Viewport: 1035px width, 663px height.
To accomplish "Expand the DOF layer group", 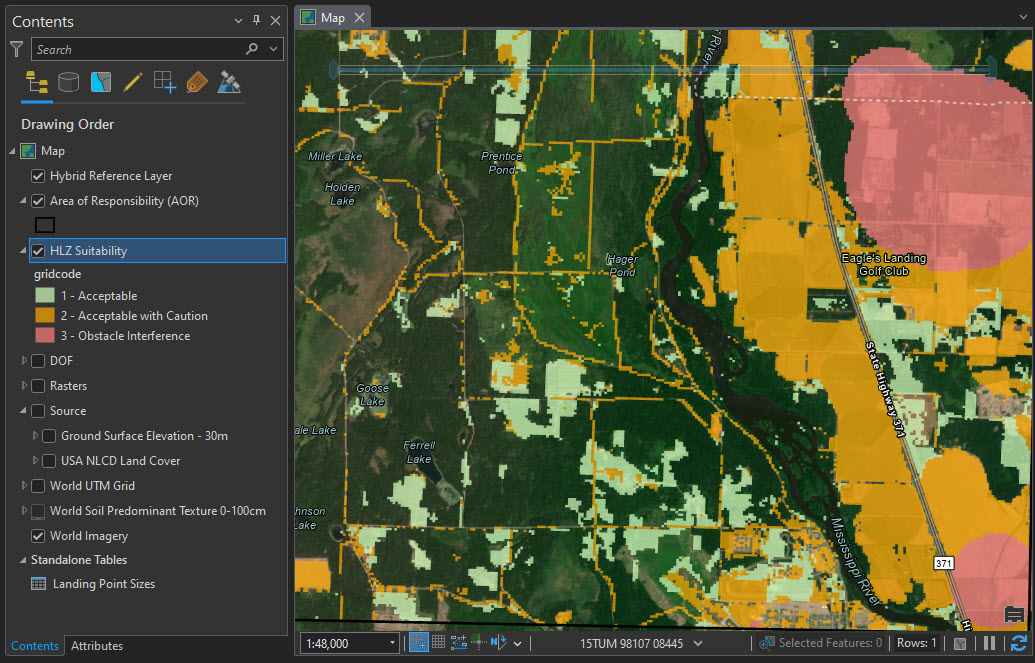I will point(23,360).
